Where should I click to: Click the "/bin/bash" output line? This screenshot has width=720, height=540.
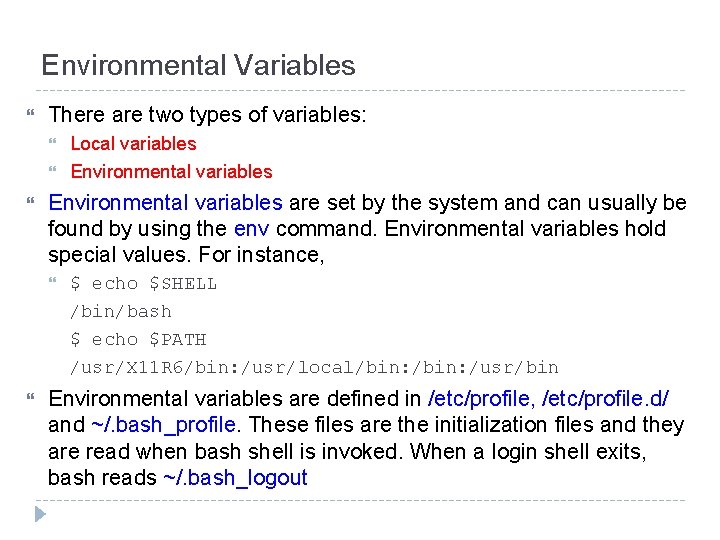click(x=121, y=312)
